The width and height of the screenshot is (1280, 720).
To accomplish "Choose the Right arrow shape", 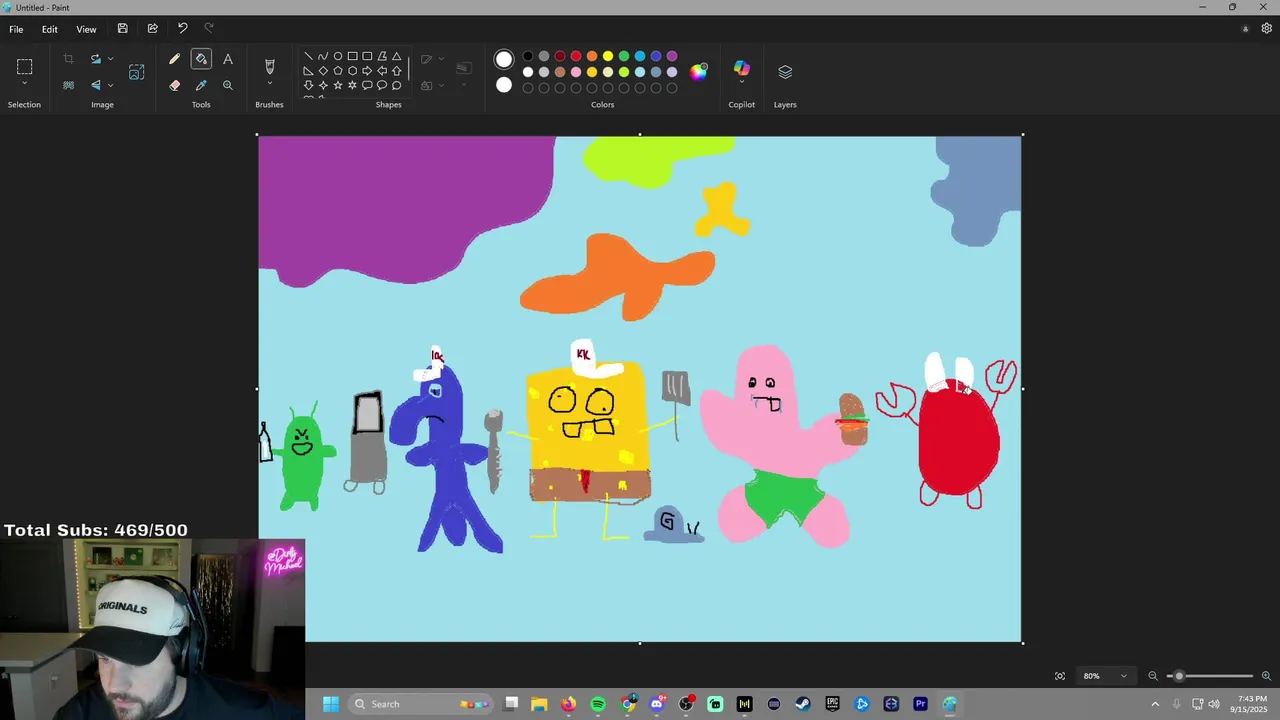I will pos(367,71).
